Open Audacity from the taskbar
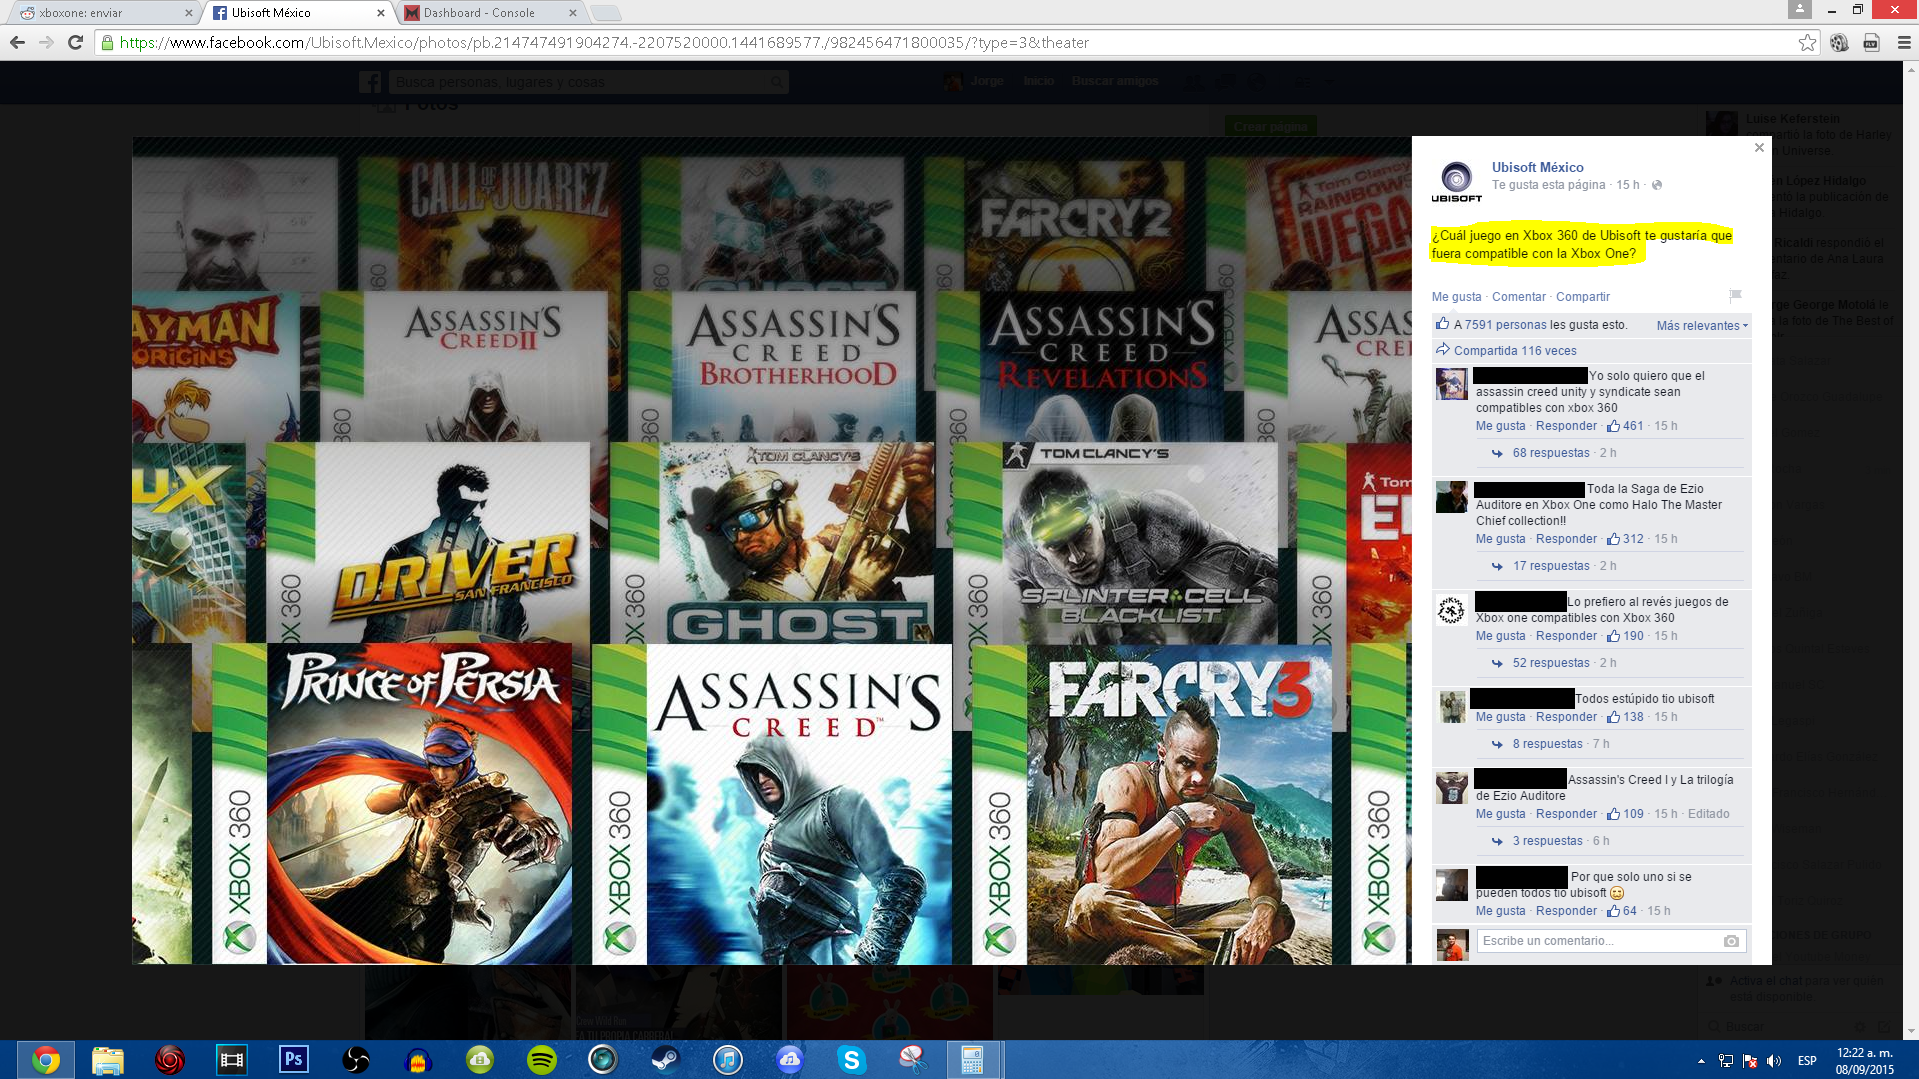The height and width of the screenshot is (1079, 1919). [418, 1059]
